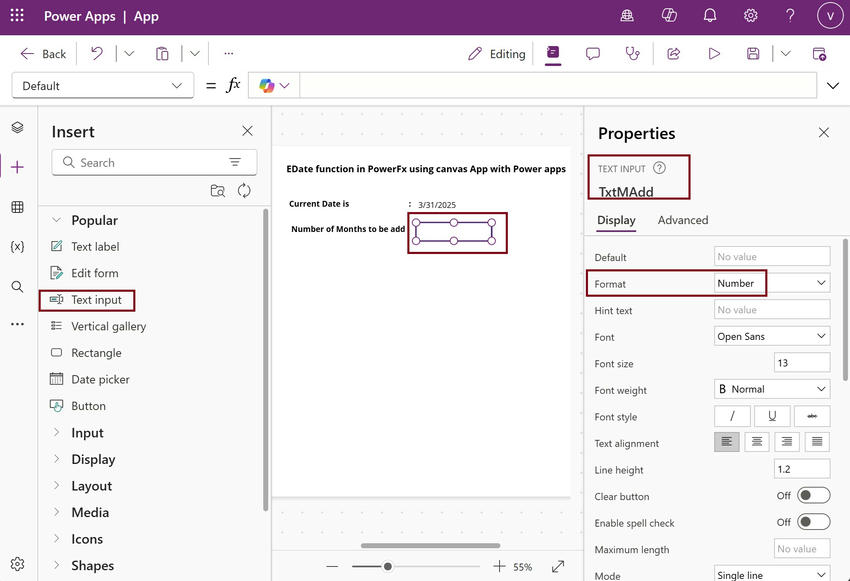Open the user account avatar V
Viewport: 850px width, 581px height.
829,16
